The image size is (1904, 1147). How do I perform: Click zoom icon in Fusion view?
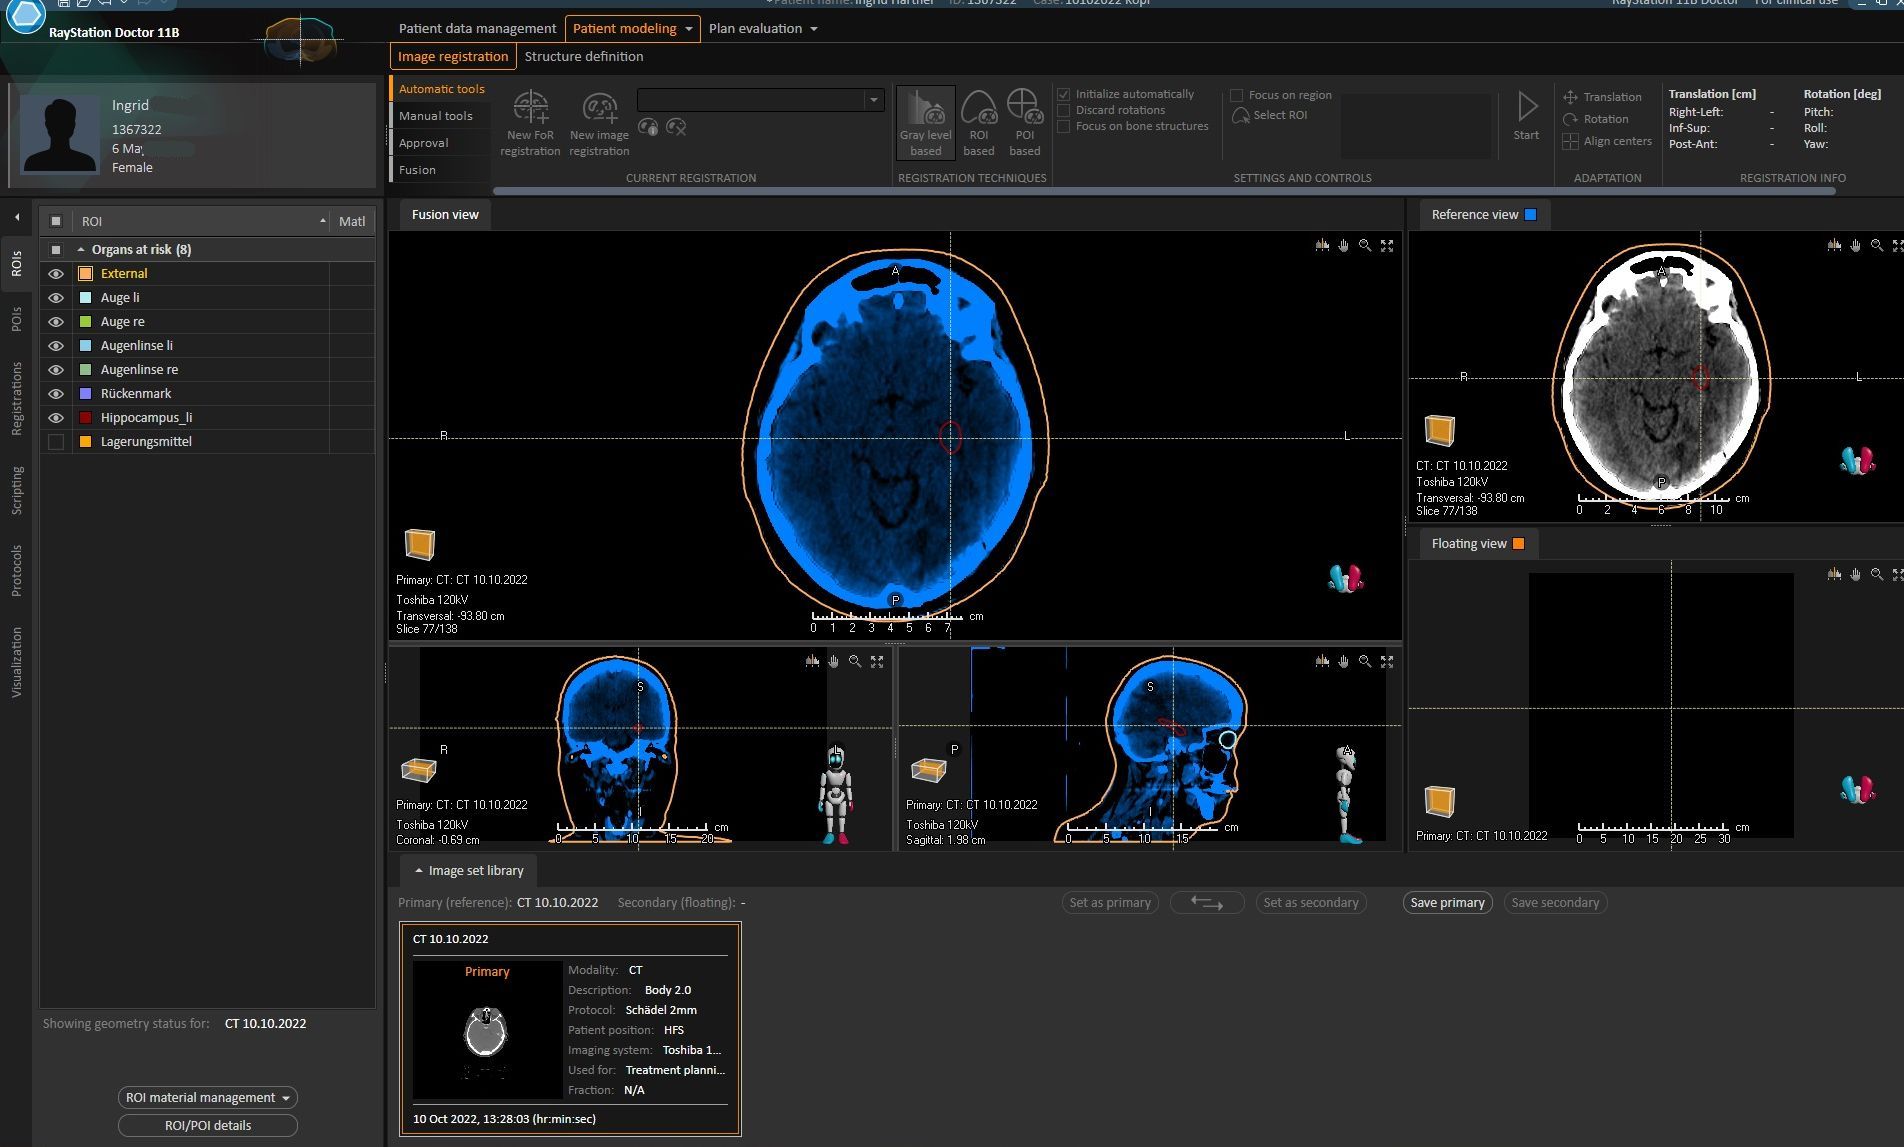tap(1365, 246)
